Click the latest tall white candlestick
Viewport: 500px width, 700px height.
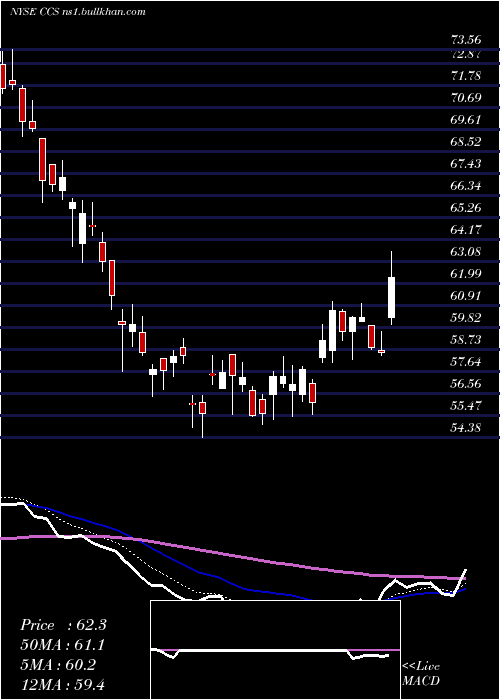pyautogui.click(x=392, y=288)
